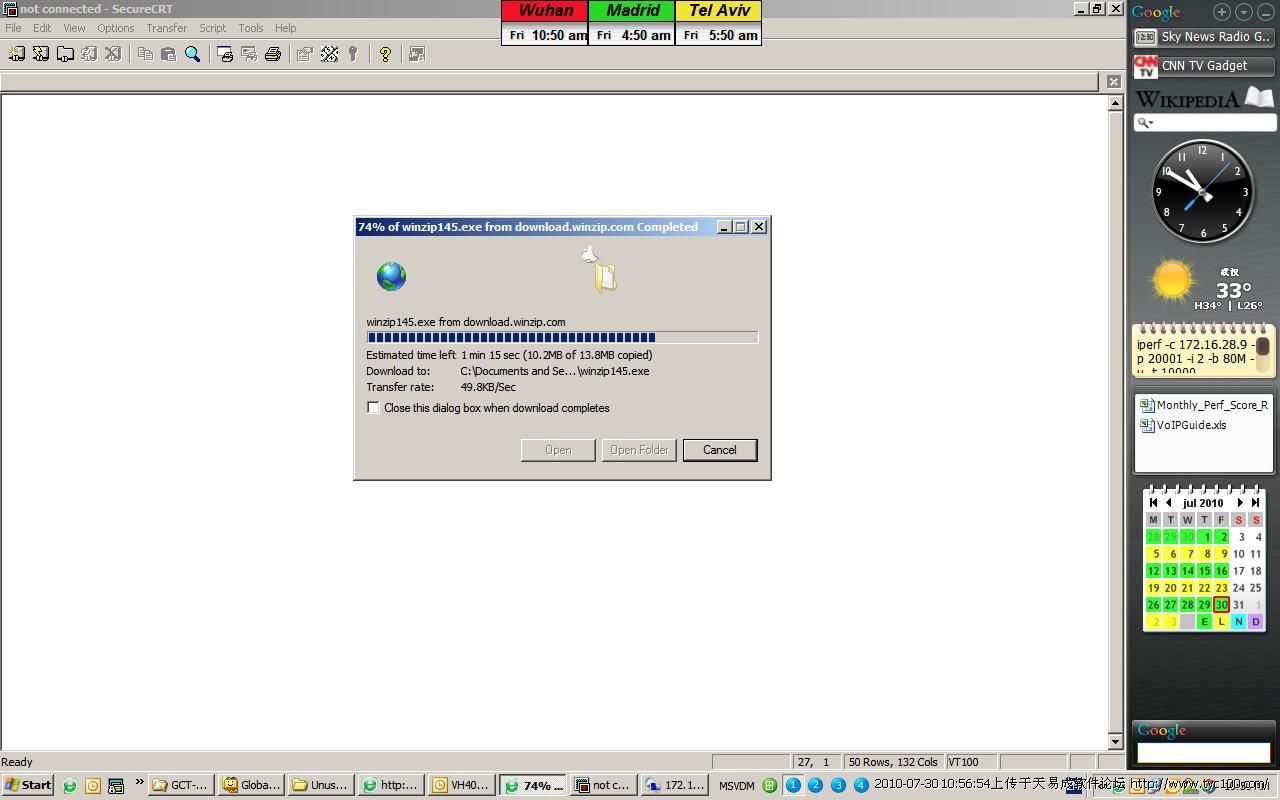Enable 'Close this dialog box when download completes'
This screenshot has height=800, width=1280.
pyautogui.click(x=373, y=408)
